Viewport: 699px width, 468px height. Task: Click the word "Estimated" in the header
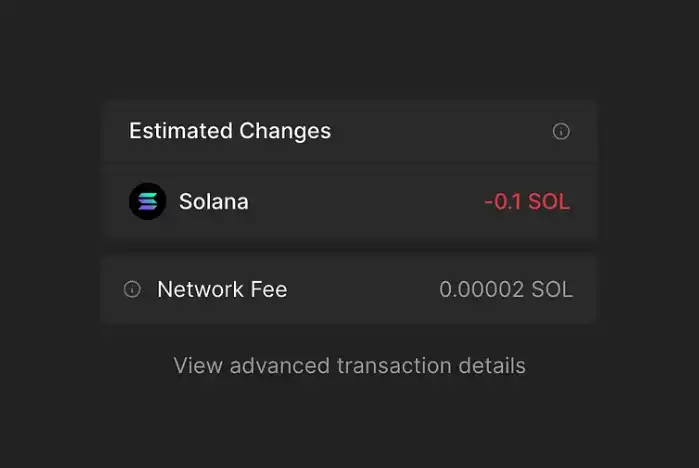(x=181, y=131)
